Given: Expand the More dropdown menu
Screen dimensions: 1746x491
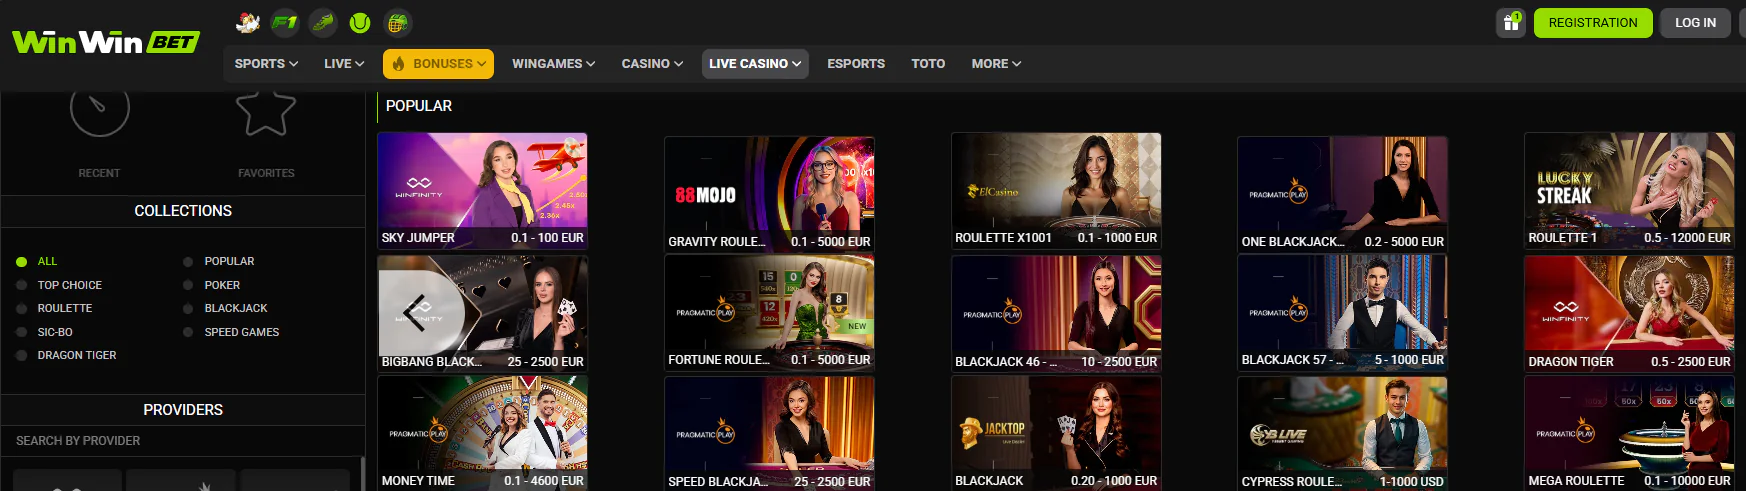Looking at the screenshot, I should [996, 64].
